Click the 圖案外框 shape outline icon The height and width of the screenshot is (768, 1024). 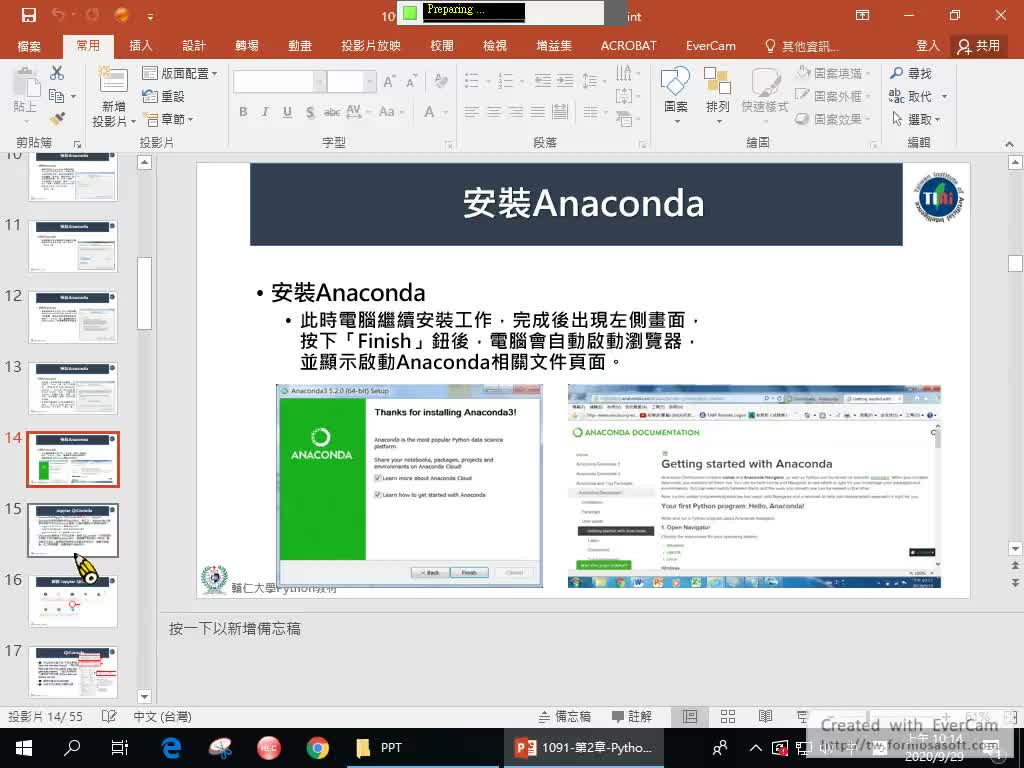[803, 95]
